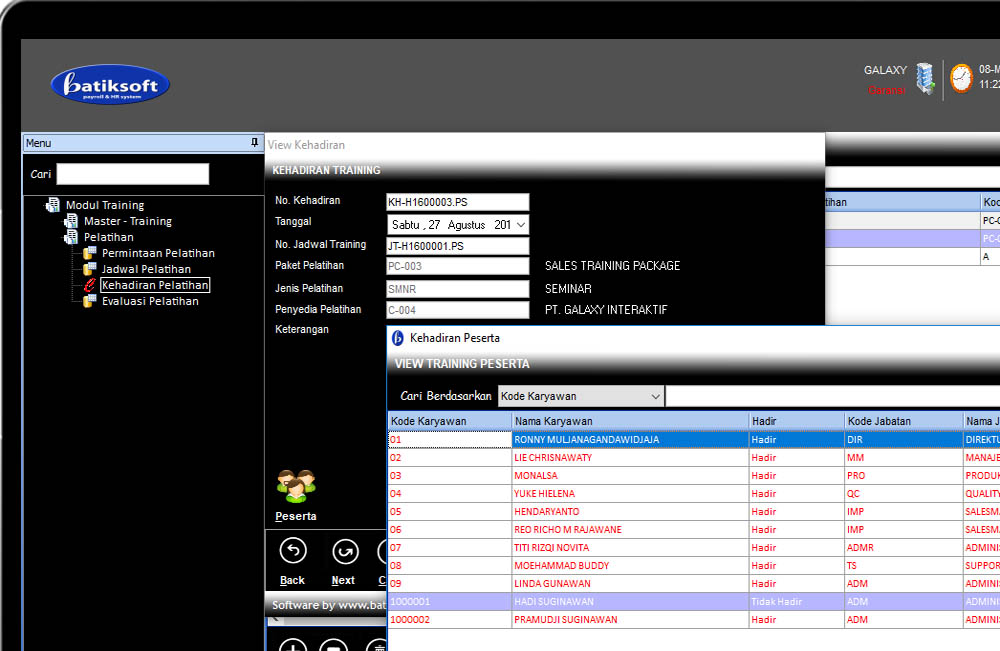The width and height of the screenshot is (1000, 651).
Task: Pin the Menu panel with pushpin icon
Action: coord(254,143)
